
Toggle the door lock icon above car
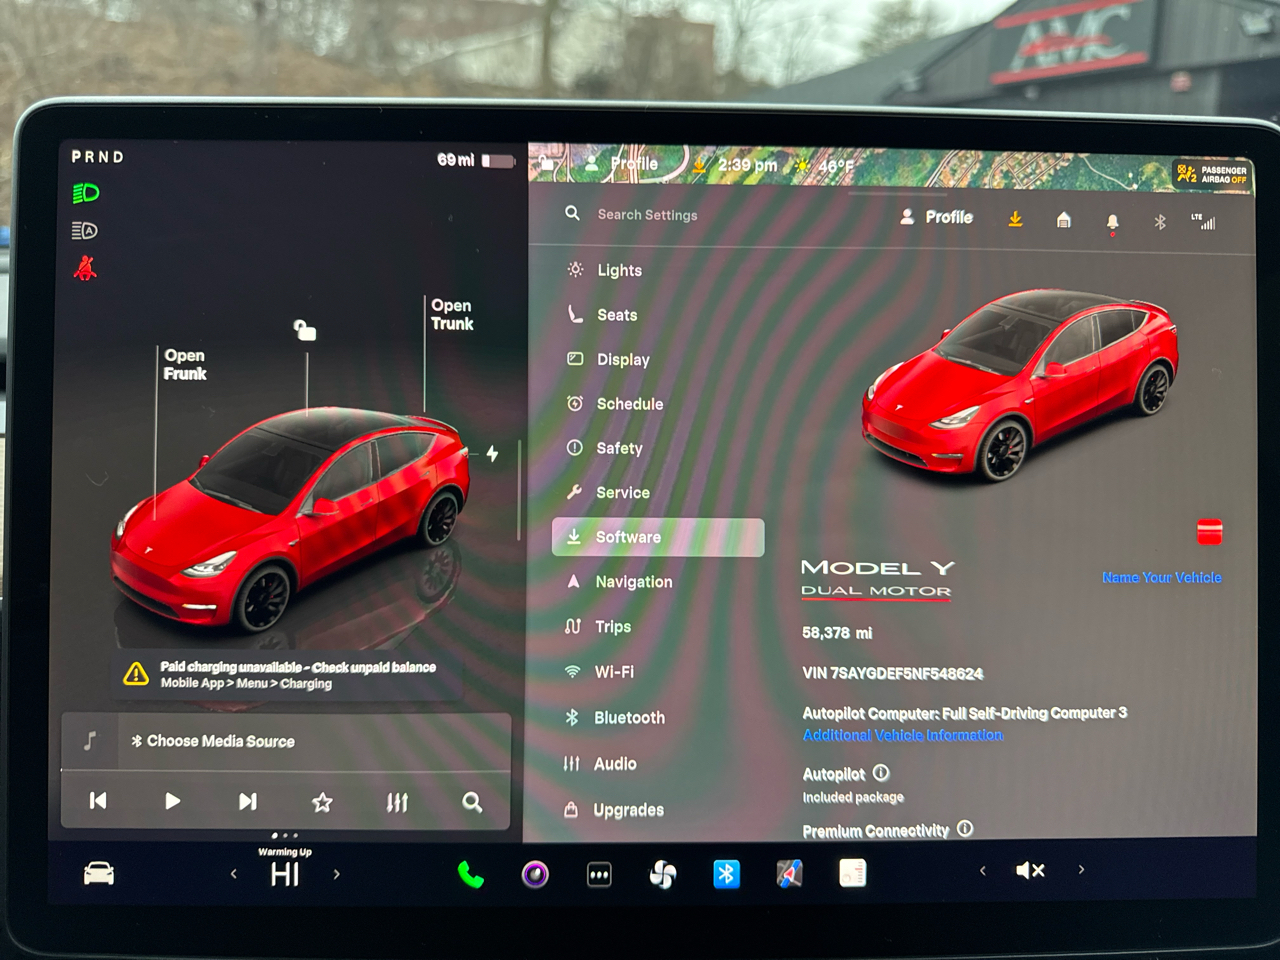pyautogui.click(x=305, y=330)
